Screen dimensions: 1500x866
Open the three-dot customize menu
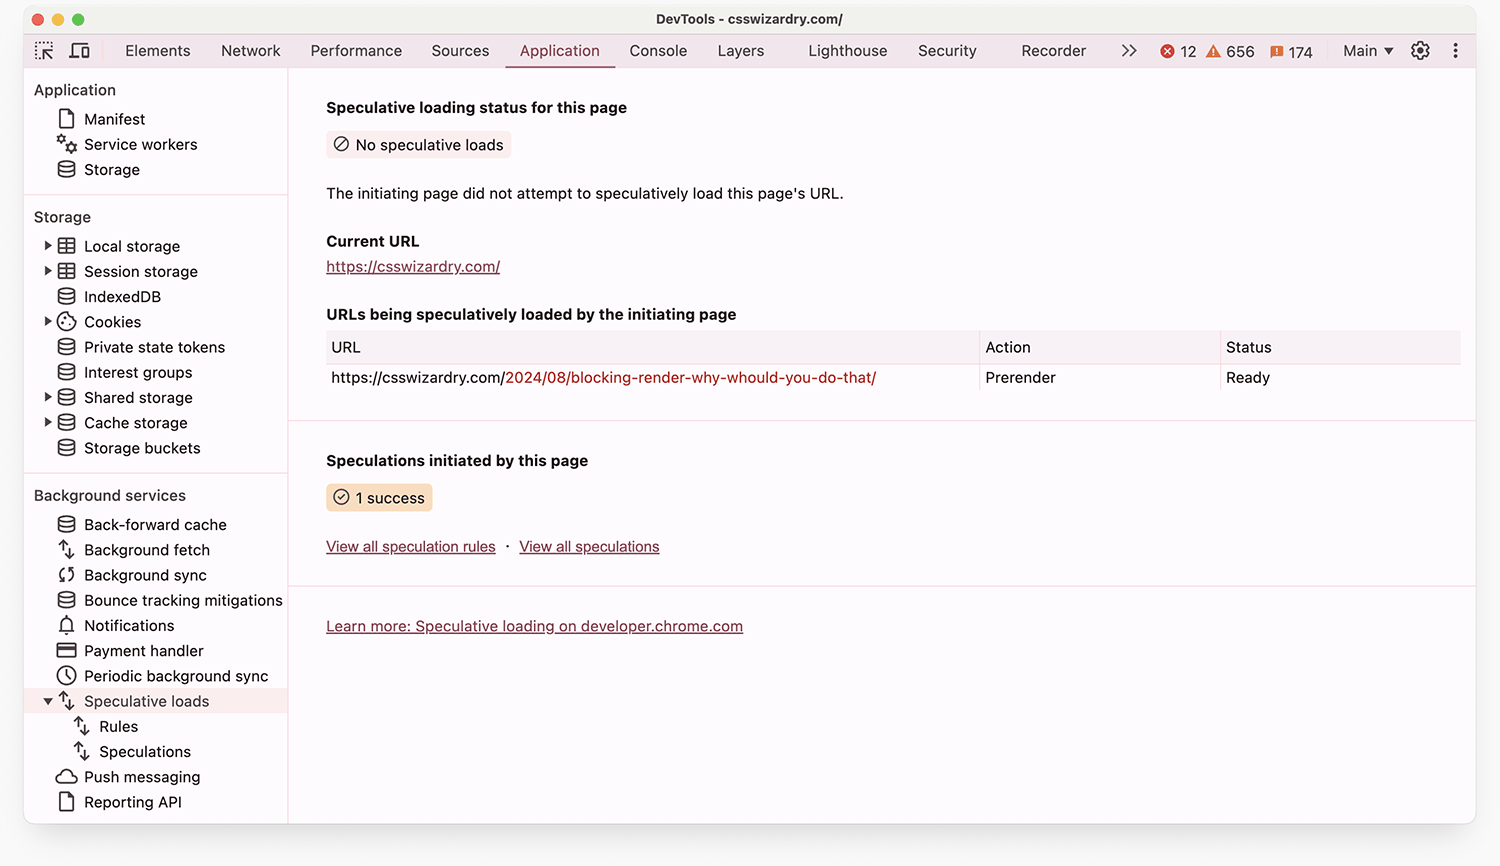(x=1455, y=51)
